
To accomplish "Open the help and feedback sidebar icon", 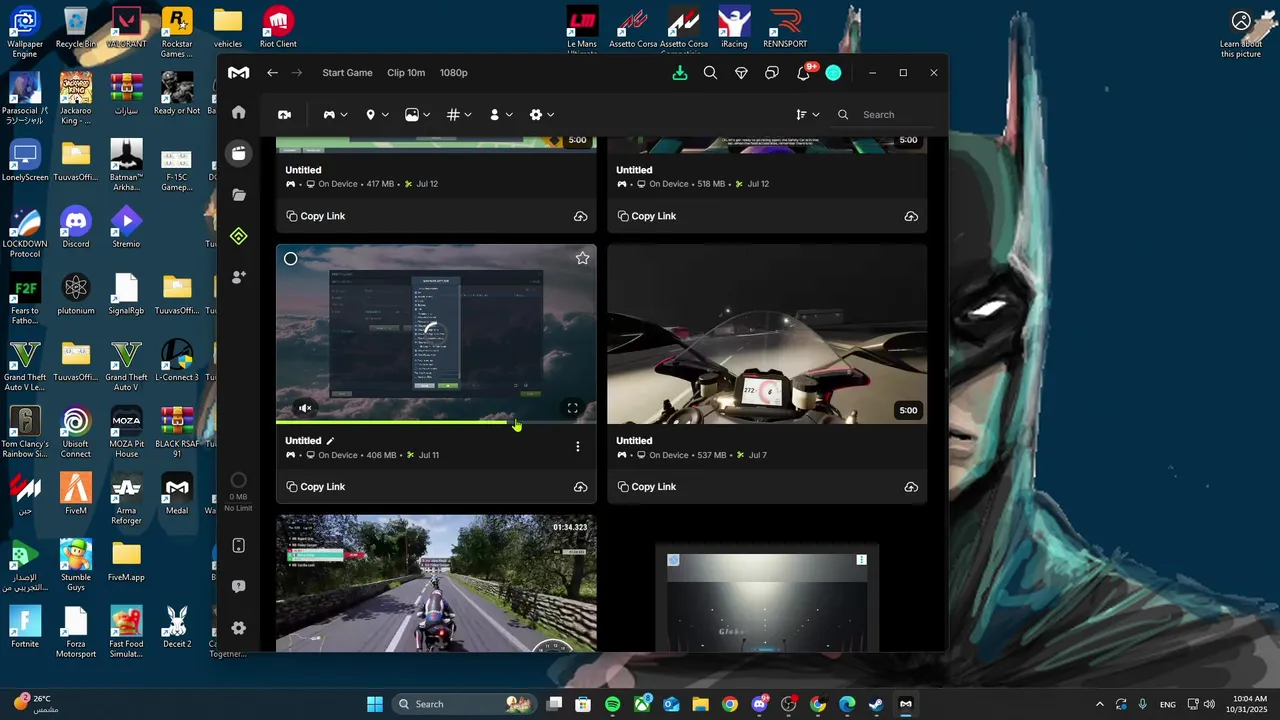I will (x=238, y=587).
